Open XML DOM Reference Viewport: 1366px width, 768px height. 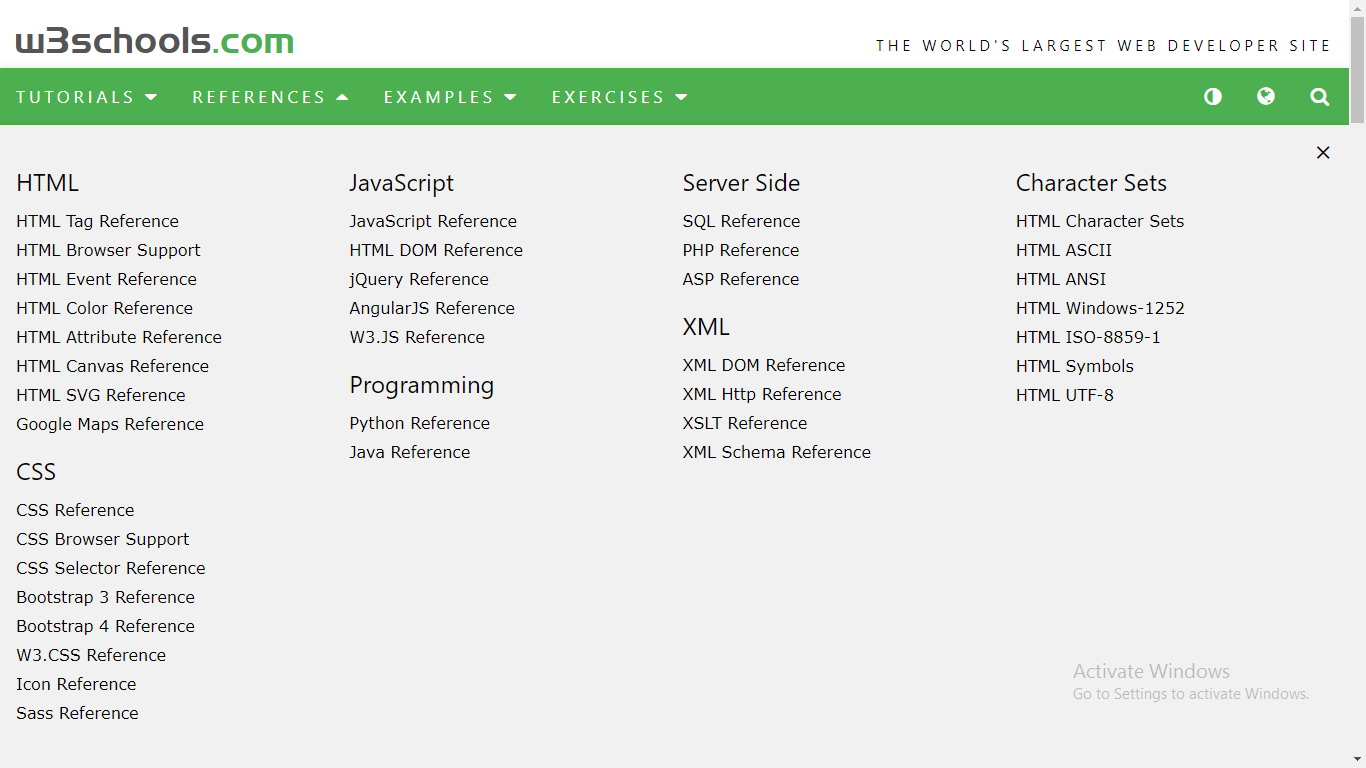point(764,365)
